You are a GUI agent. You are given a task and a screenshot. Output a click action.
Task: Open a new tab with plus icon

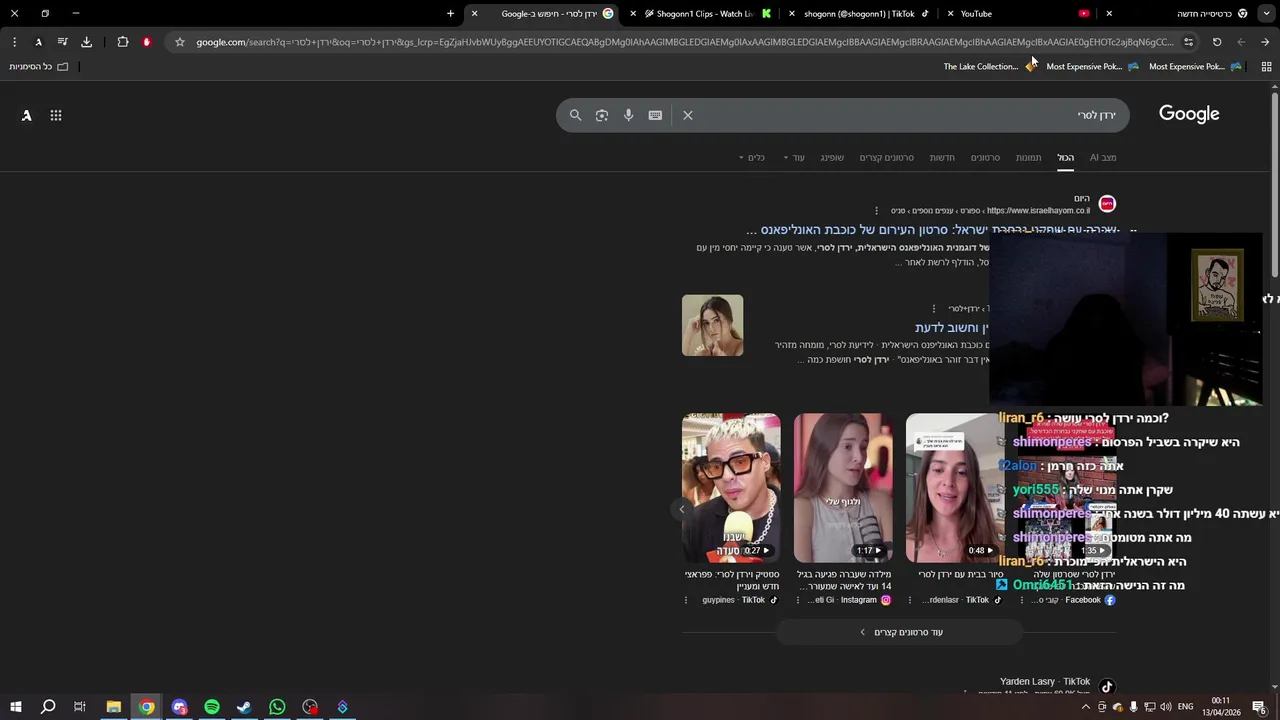[x=450, y=14]
